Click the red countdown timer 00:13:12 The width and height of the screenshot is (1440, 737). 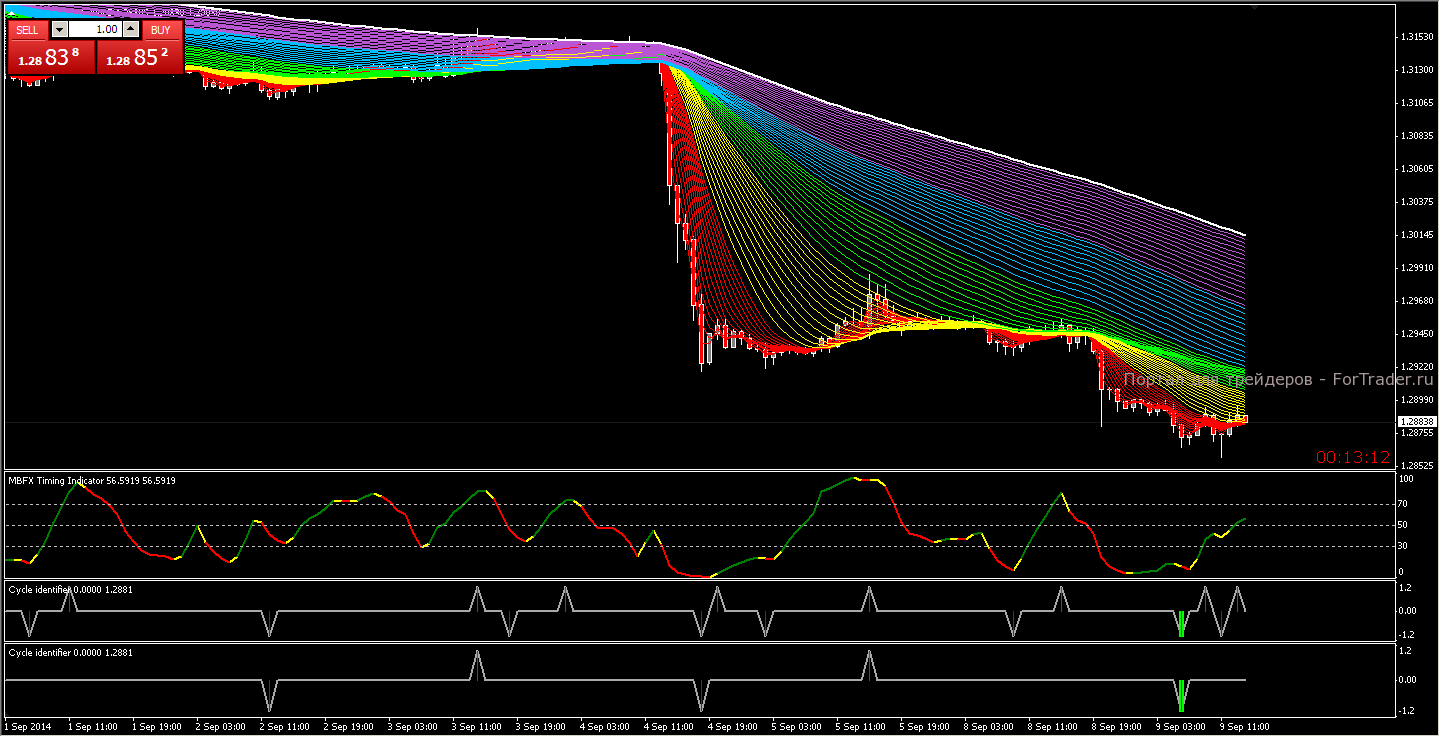point(1353,458)
